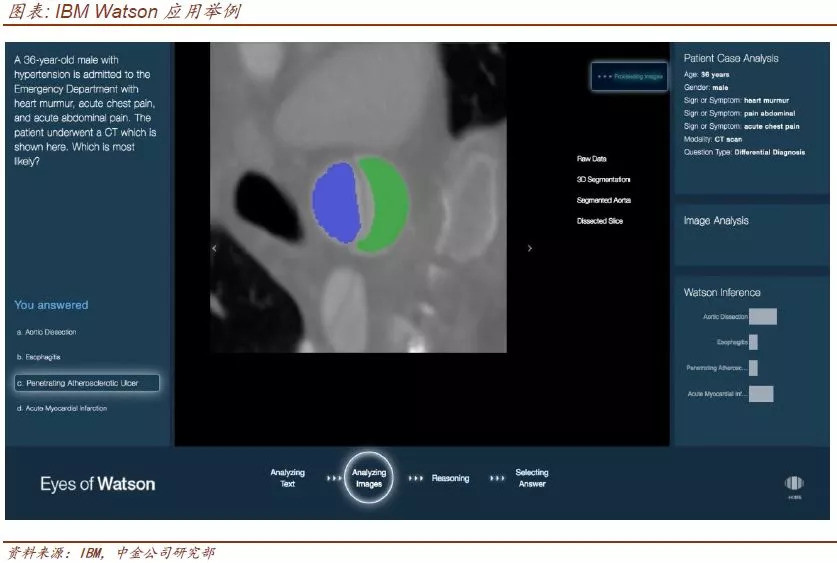The height and width of the screenshot is (563, 837).
Task: Click the Patient Case Analysis heading
Action: click(731, 59)
